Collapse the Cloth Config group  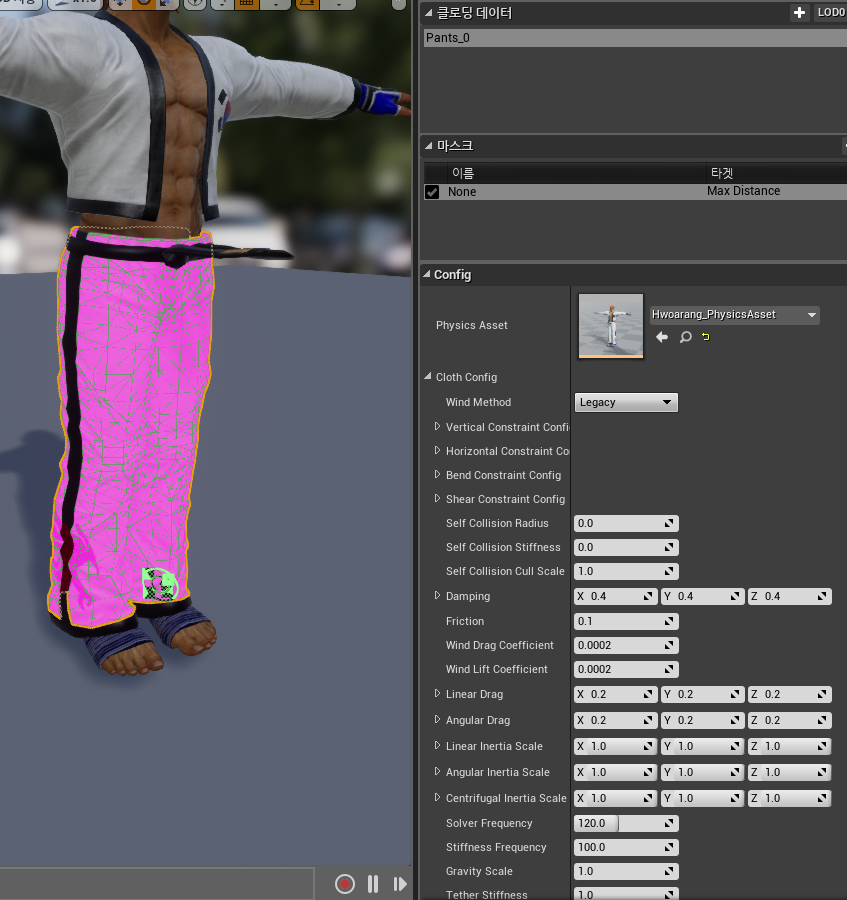(428, 377)
